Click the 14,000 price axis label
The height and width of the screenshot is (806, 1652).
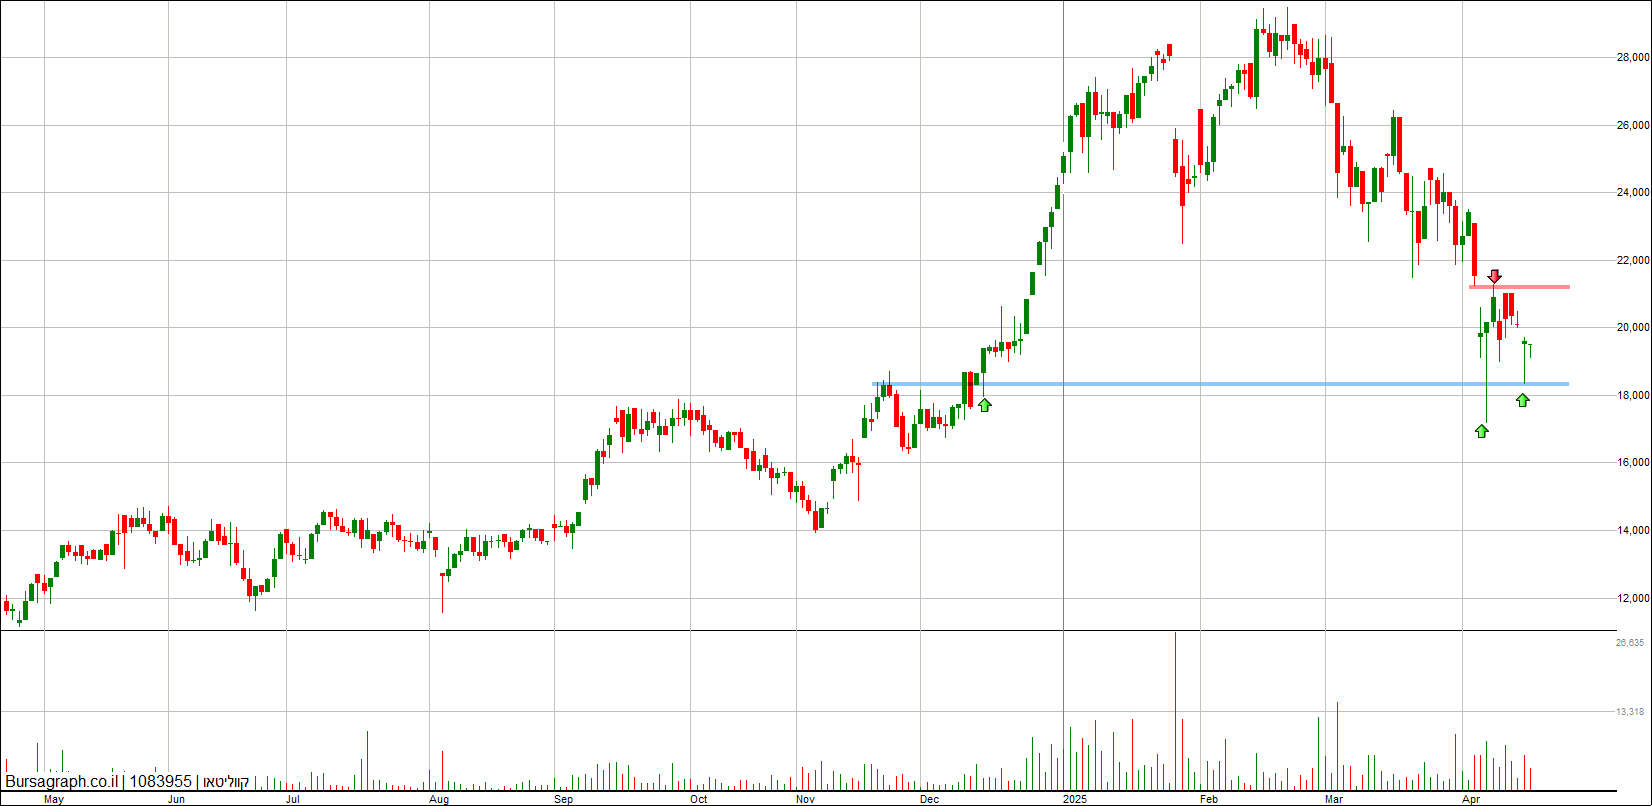pyautogui.click(x=1632, y=531)
